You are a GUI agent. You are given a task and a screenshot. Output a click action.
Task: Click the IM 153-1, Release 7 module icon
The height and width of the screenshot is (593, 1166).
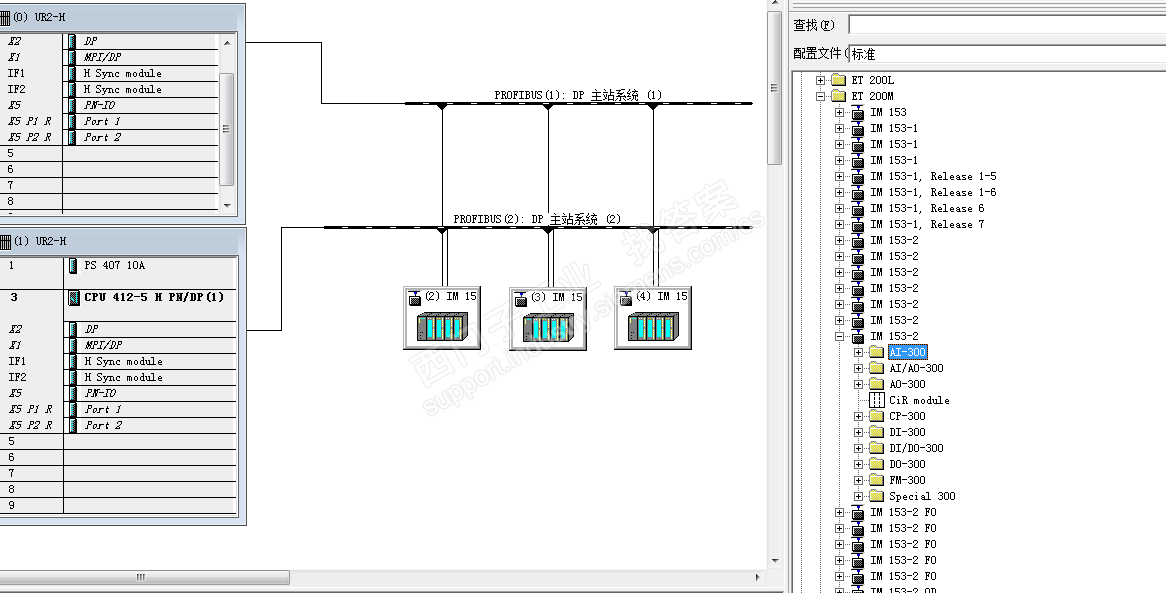click(857, 224)
